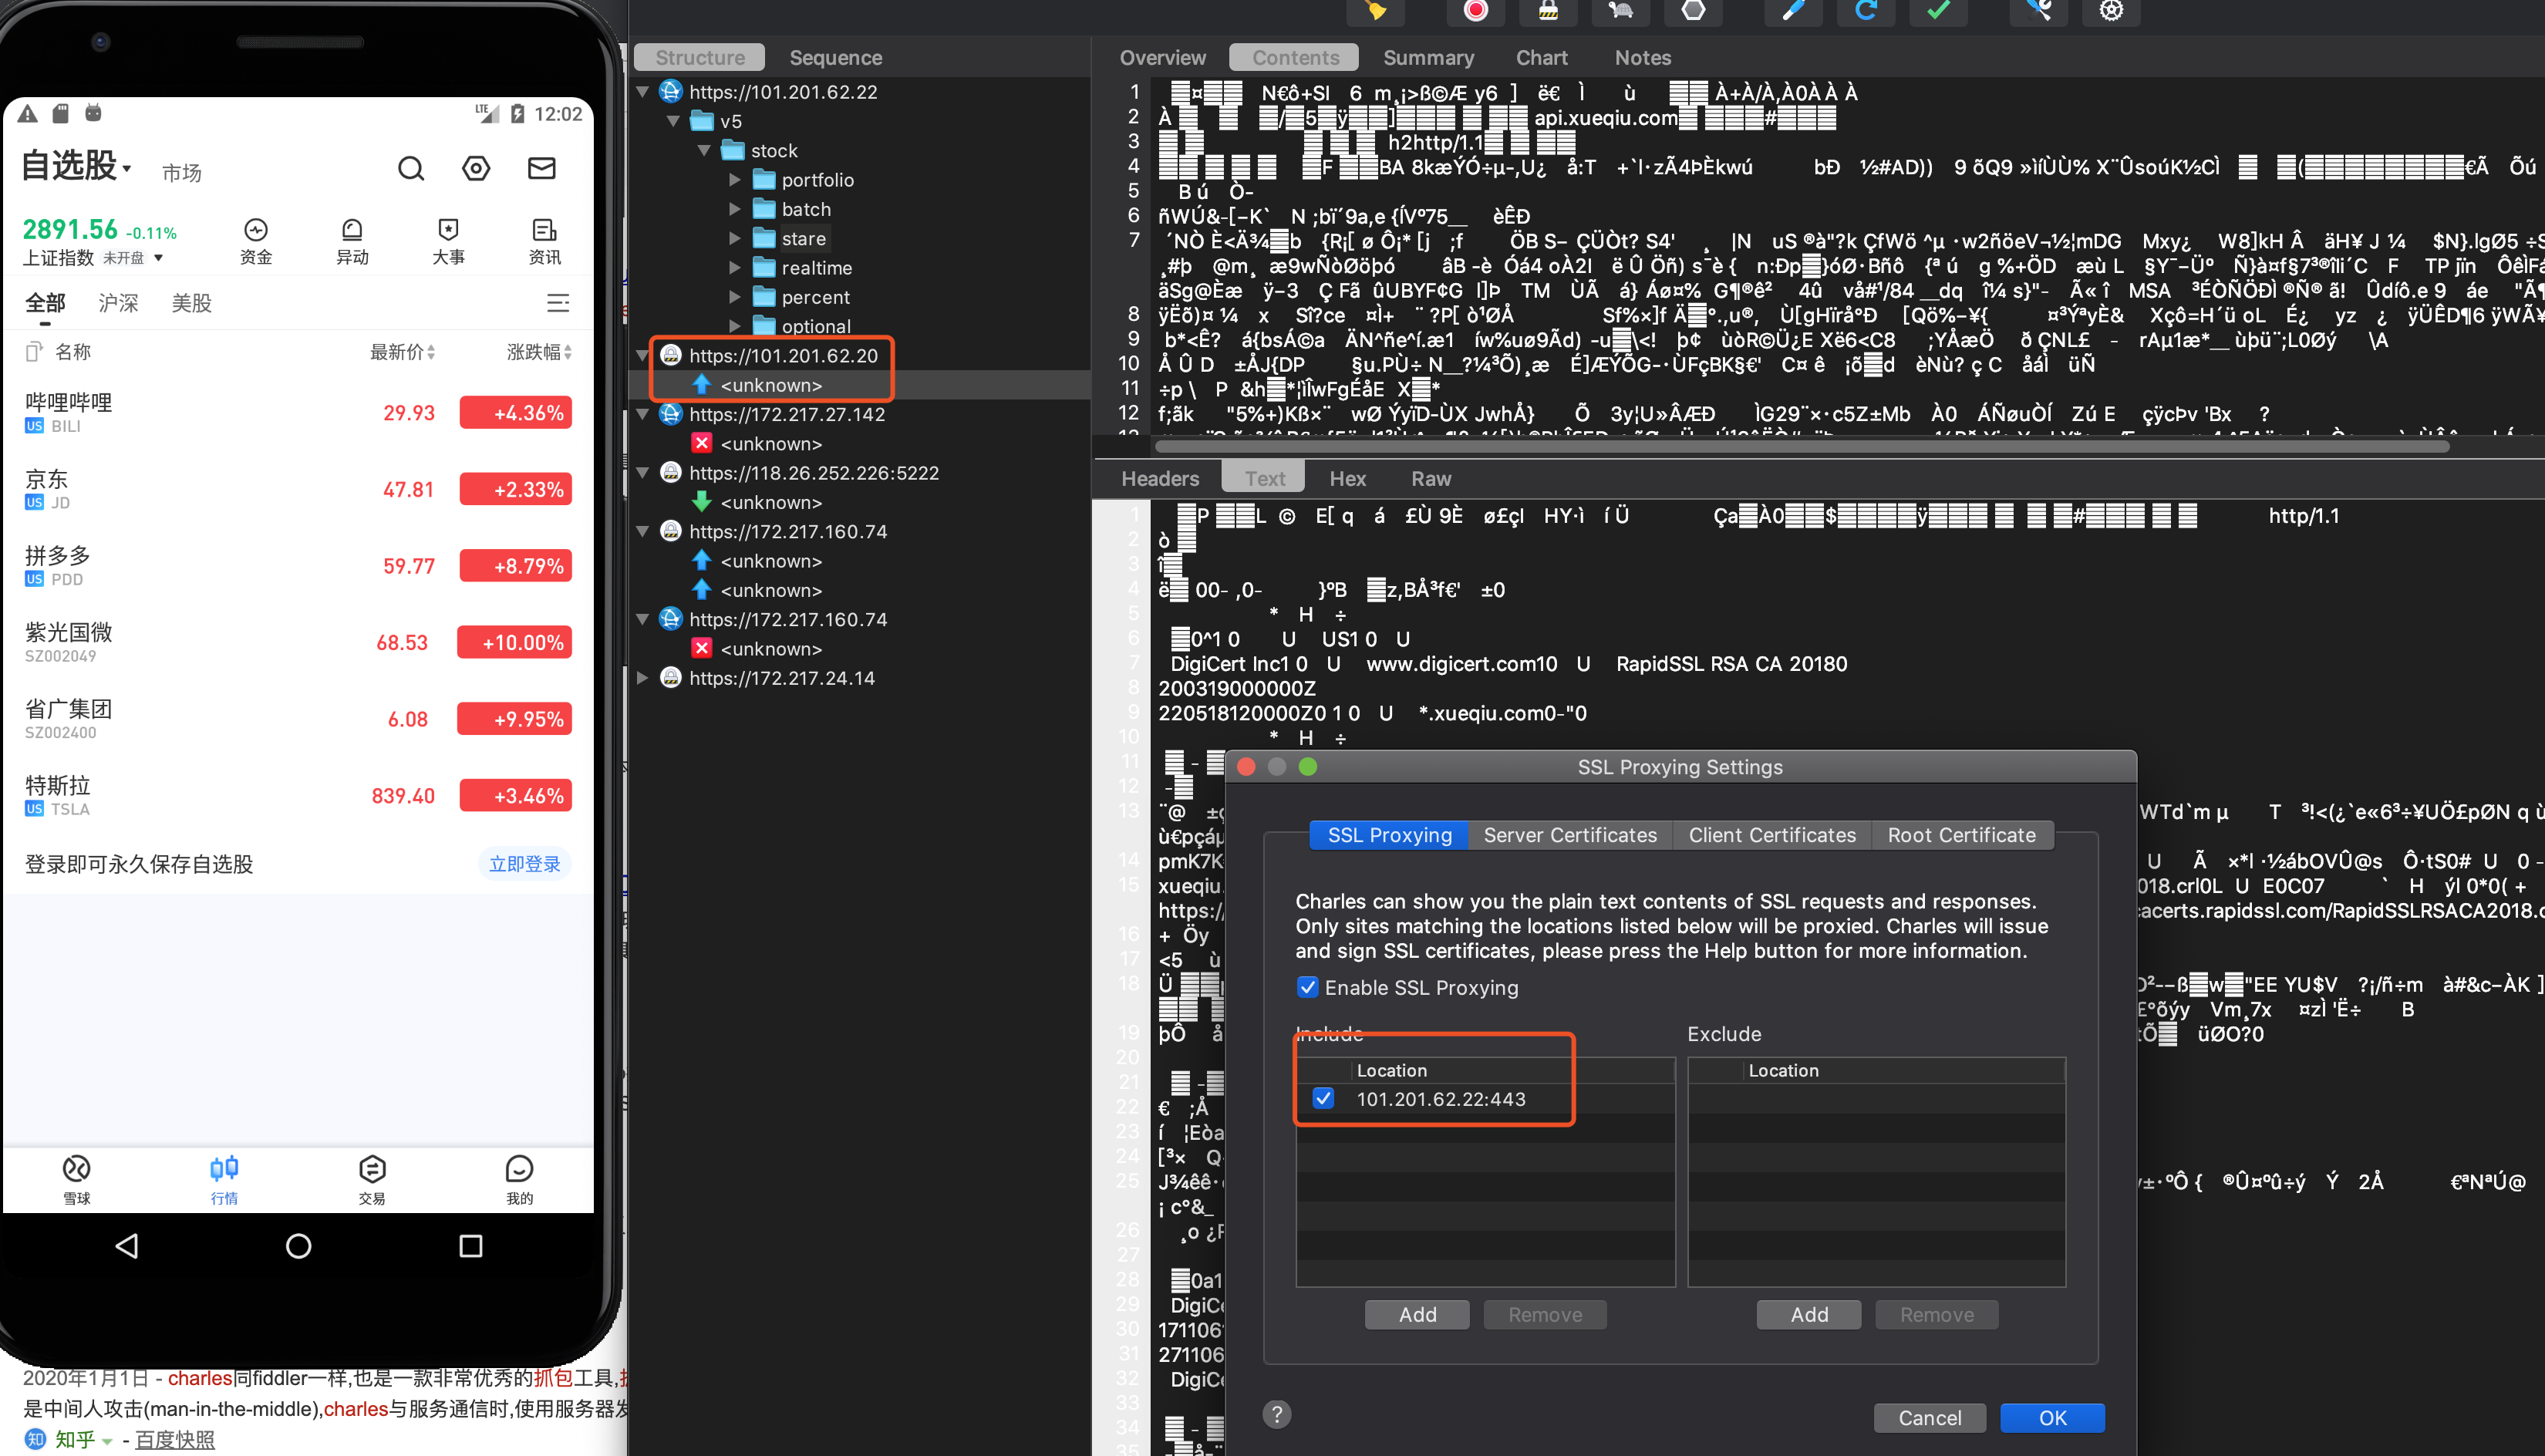Click the red record button in toolbar
This screenshot has width=2545, height=1456.
[x=1475, y=11]
